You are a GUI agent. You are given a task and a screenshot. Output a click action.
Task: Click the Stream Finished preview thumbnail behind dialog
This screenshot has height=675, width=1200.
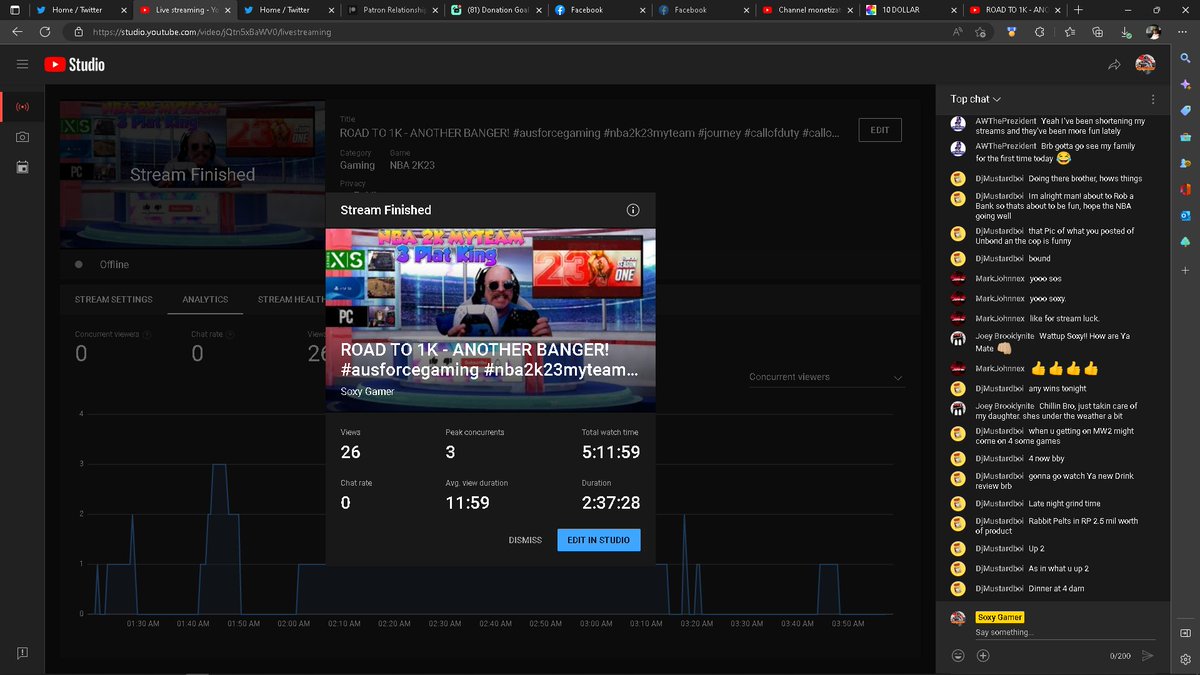[x=192, y=174]
